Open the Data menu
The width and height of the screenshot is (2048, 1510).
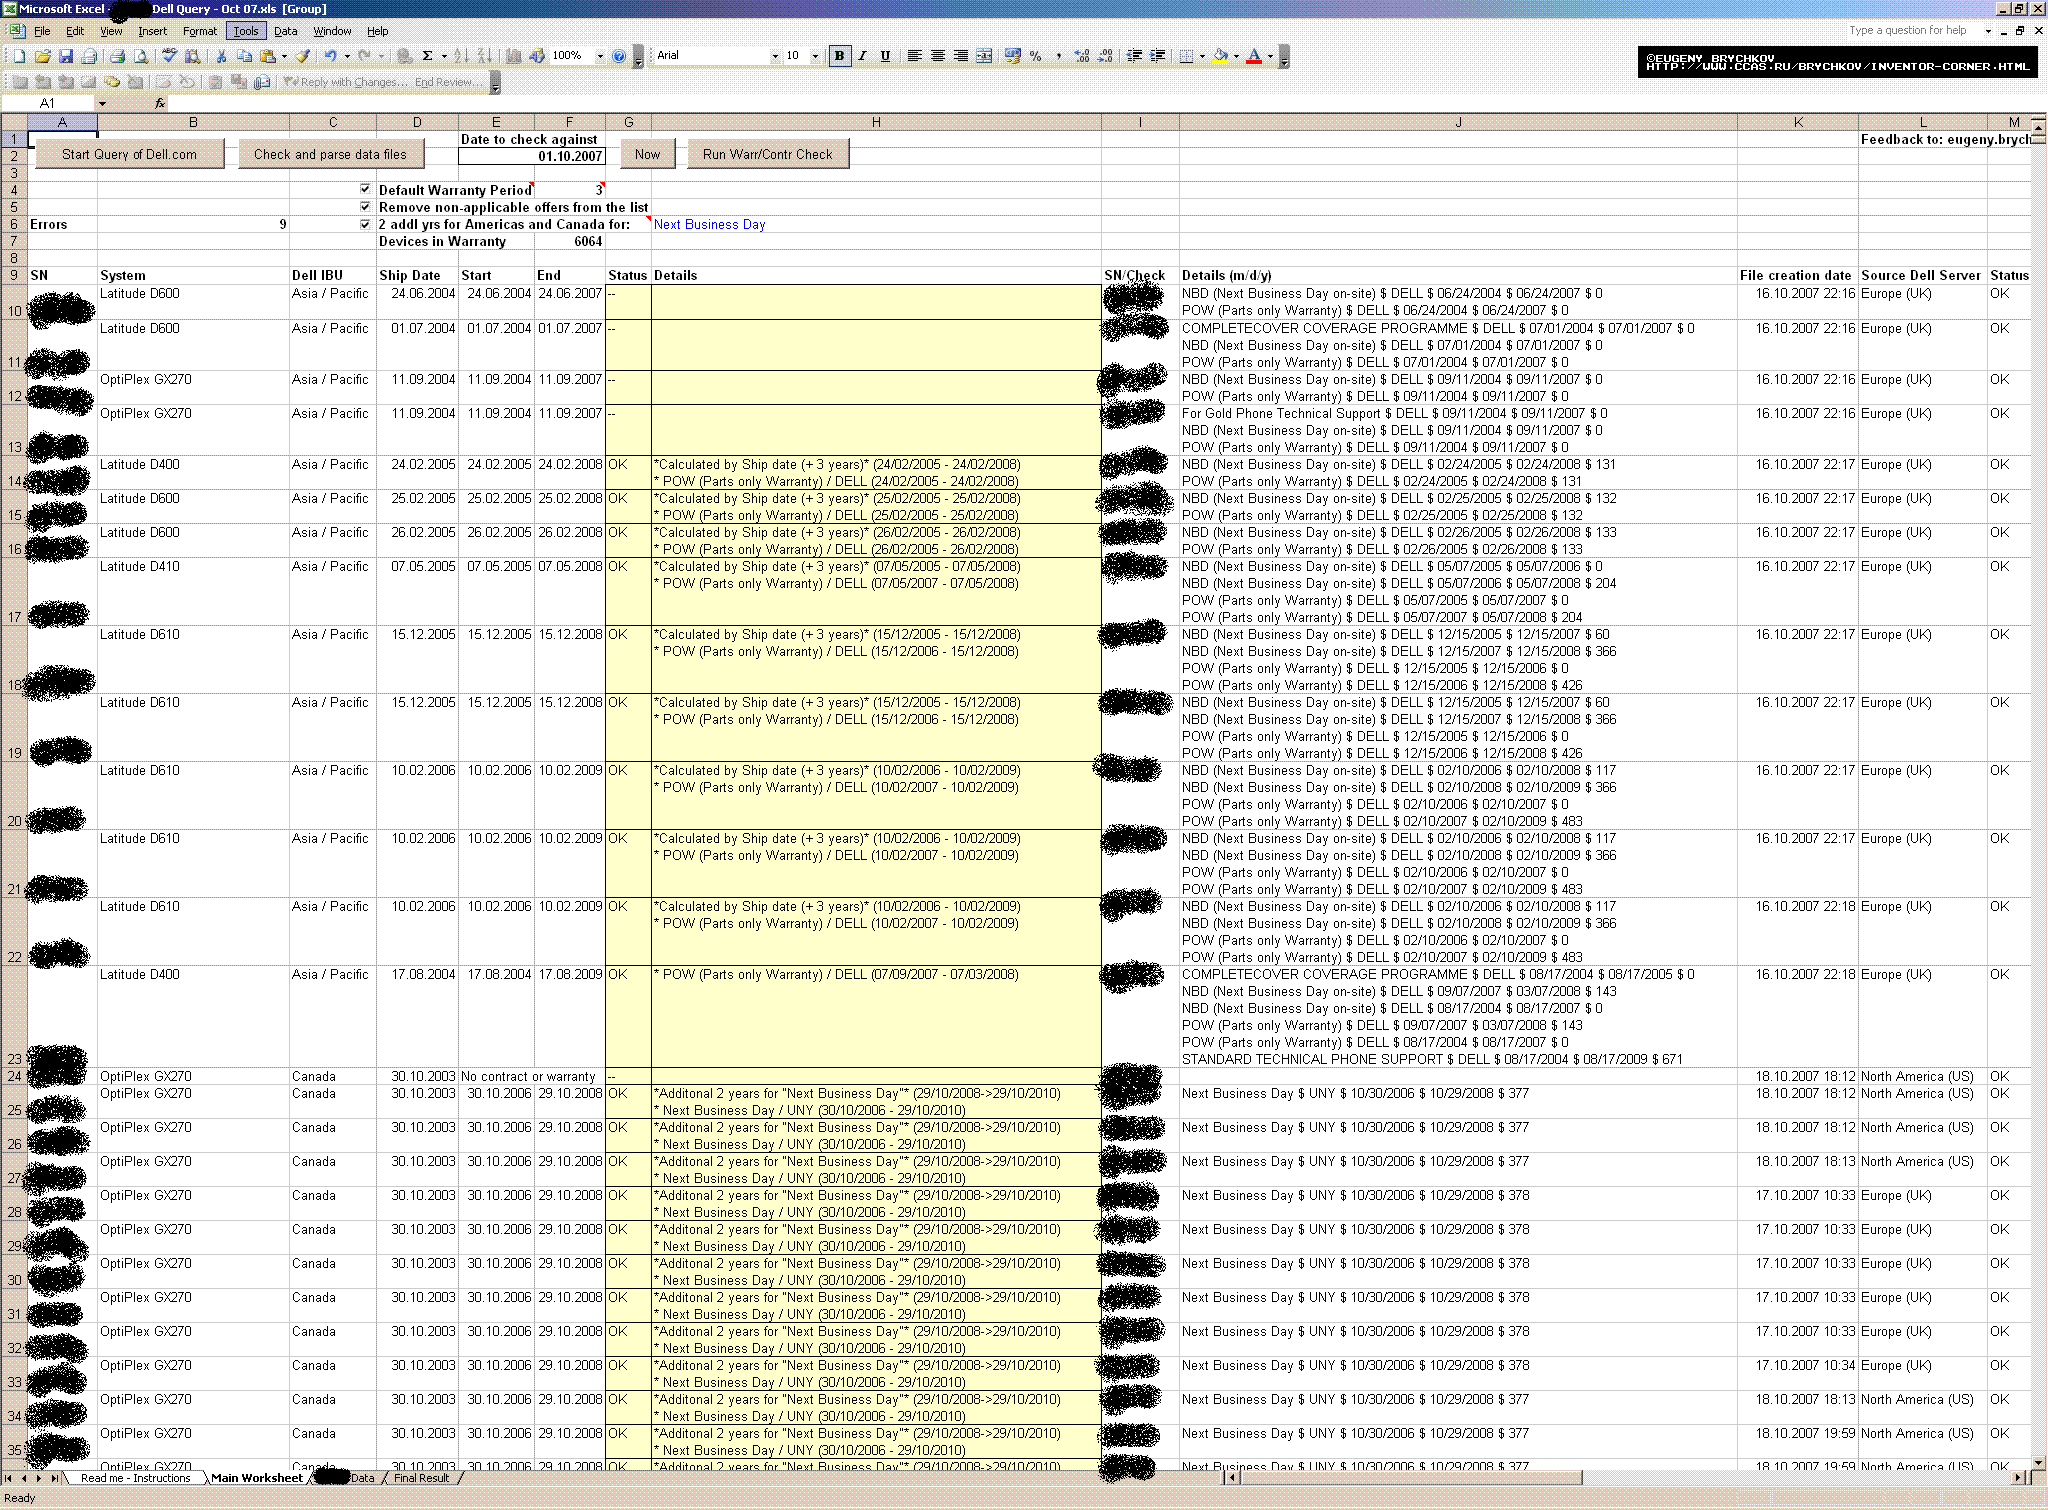tap(286, 31)
